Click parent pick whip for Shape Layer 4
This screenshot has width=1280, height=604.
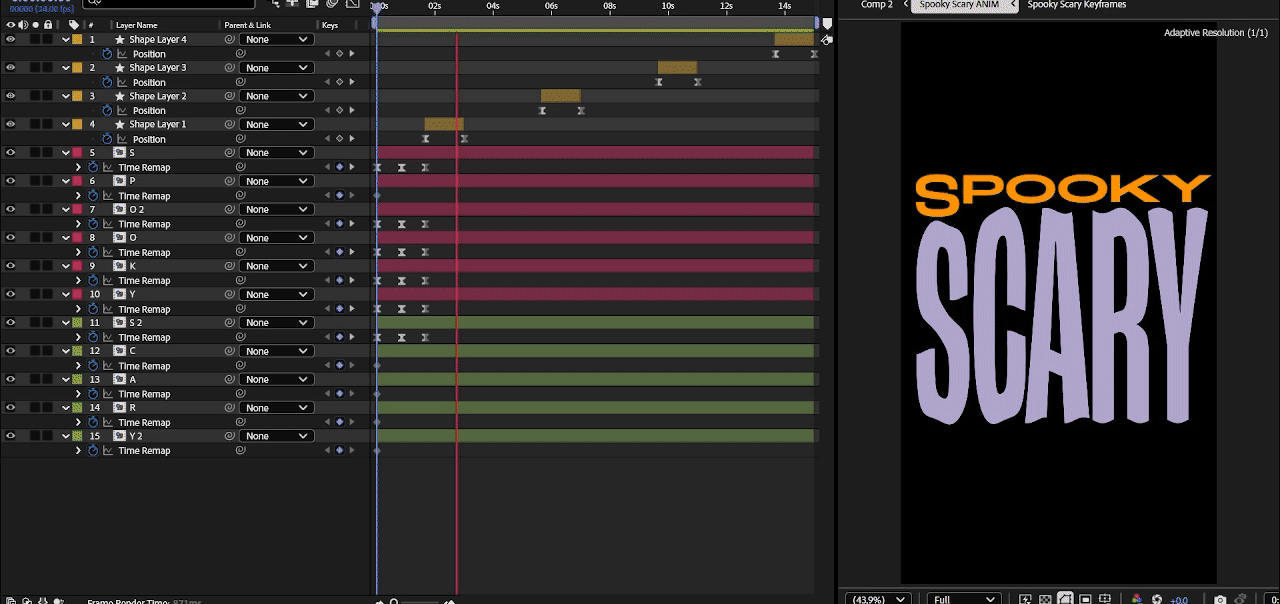pyautogui.click(x=230, y=40)
